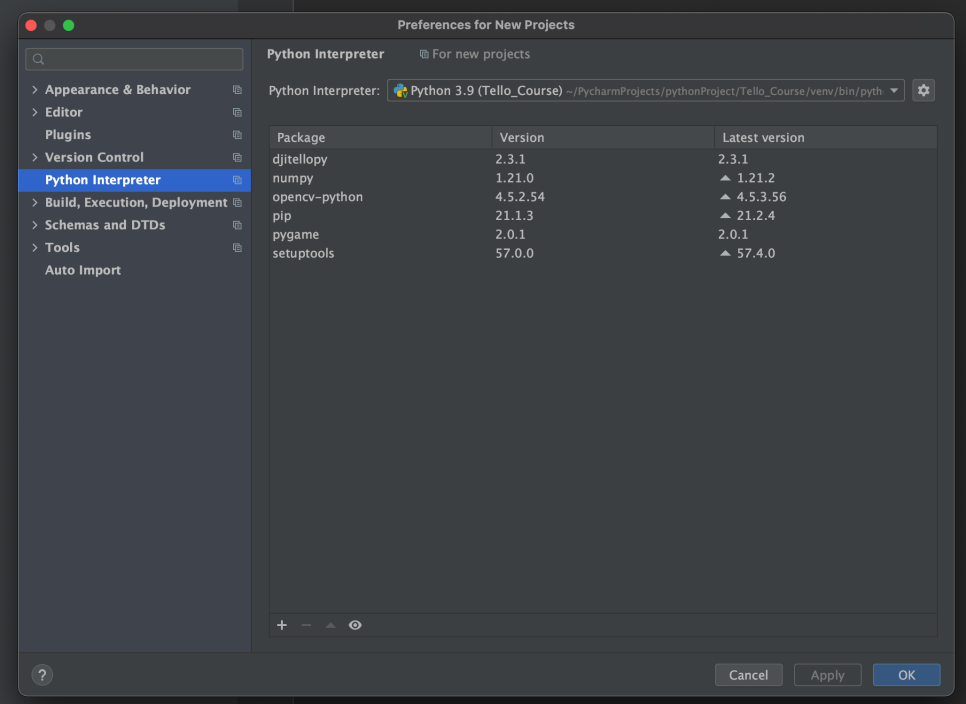Viewport: 966px width, 704px height.
Task: Click the copy icon beside Build, Execution, Deployment
Action: 237,203
